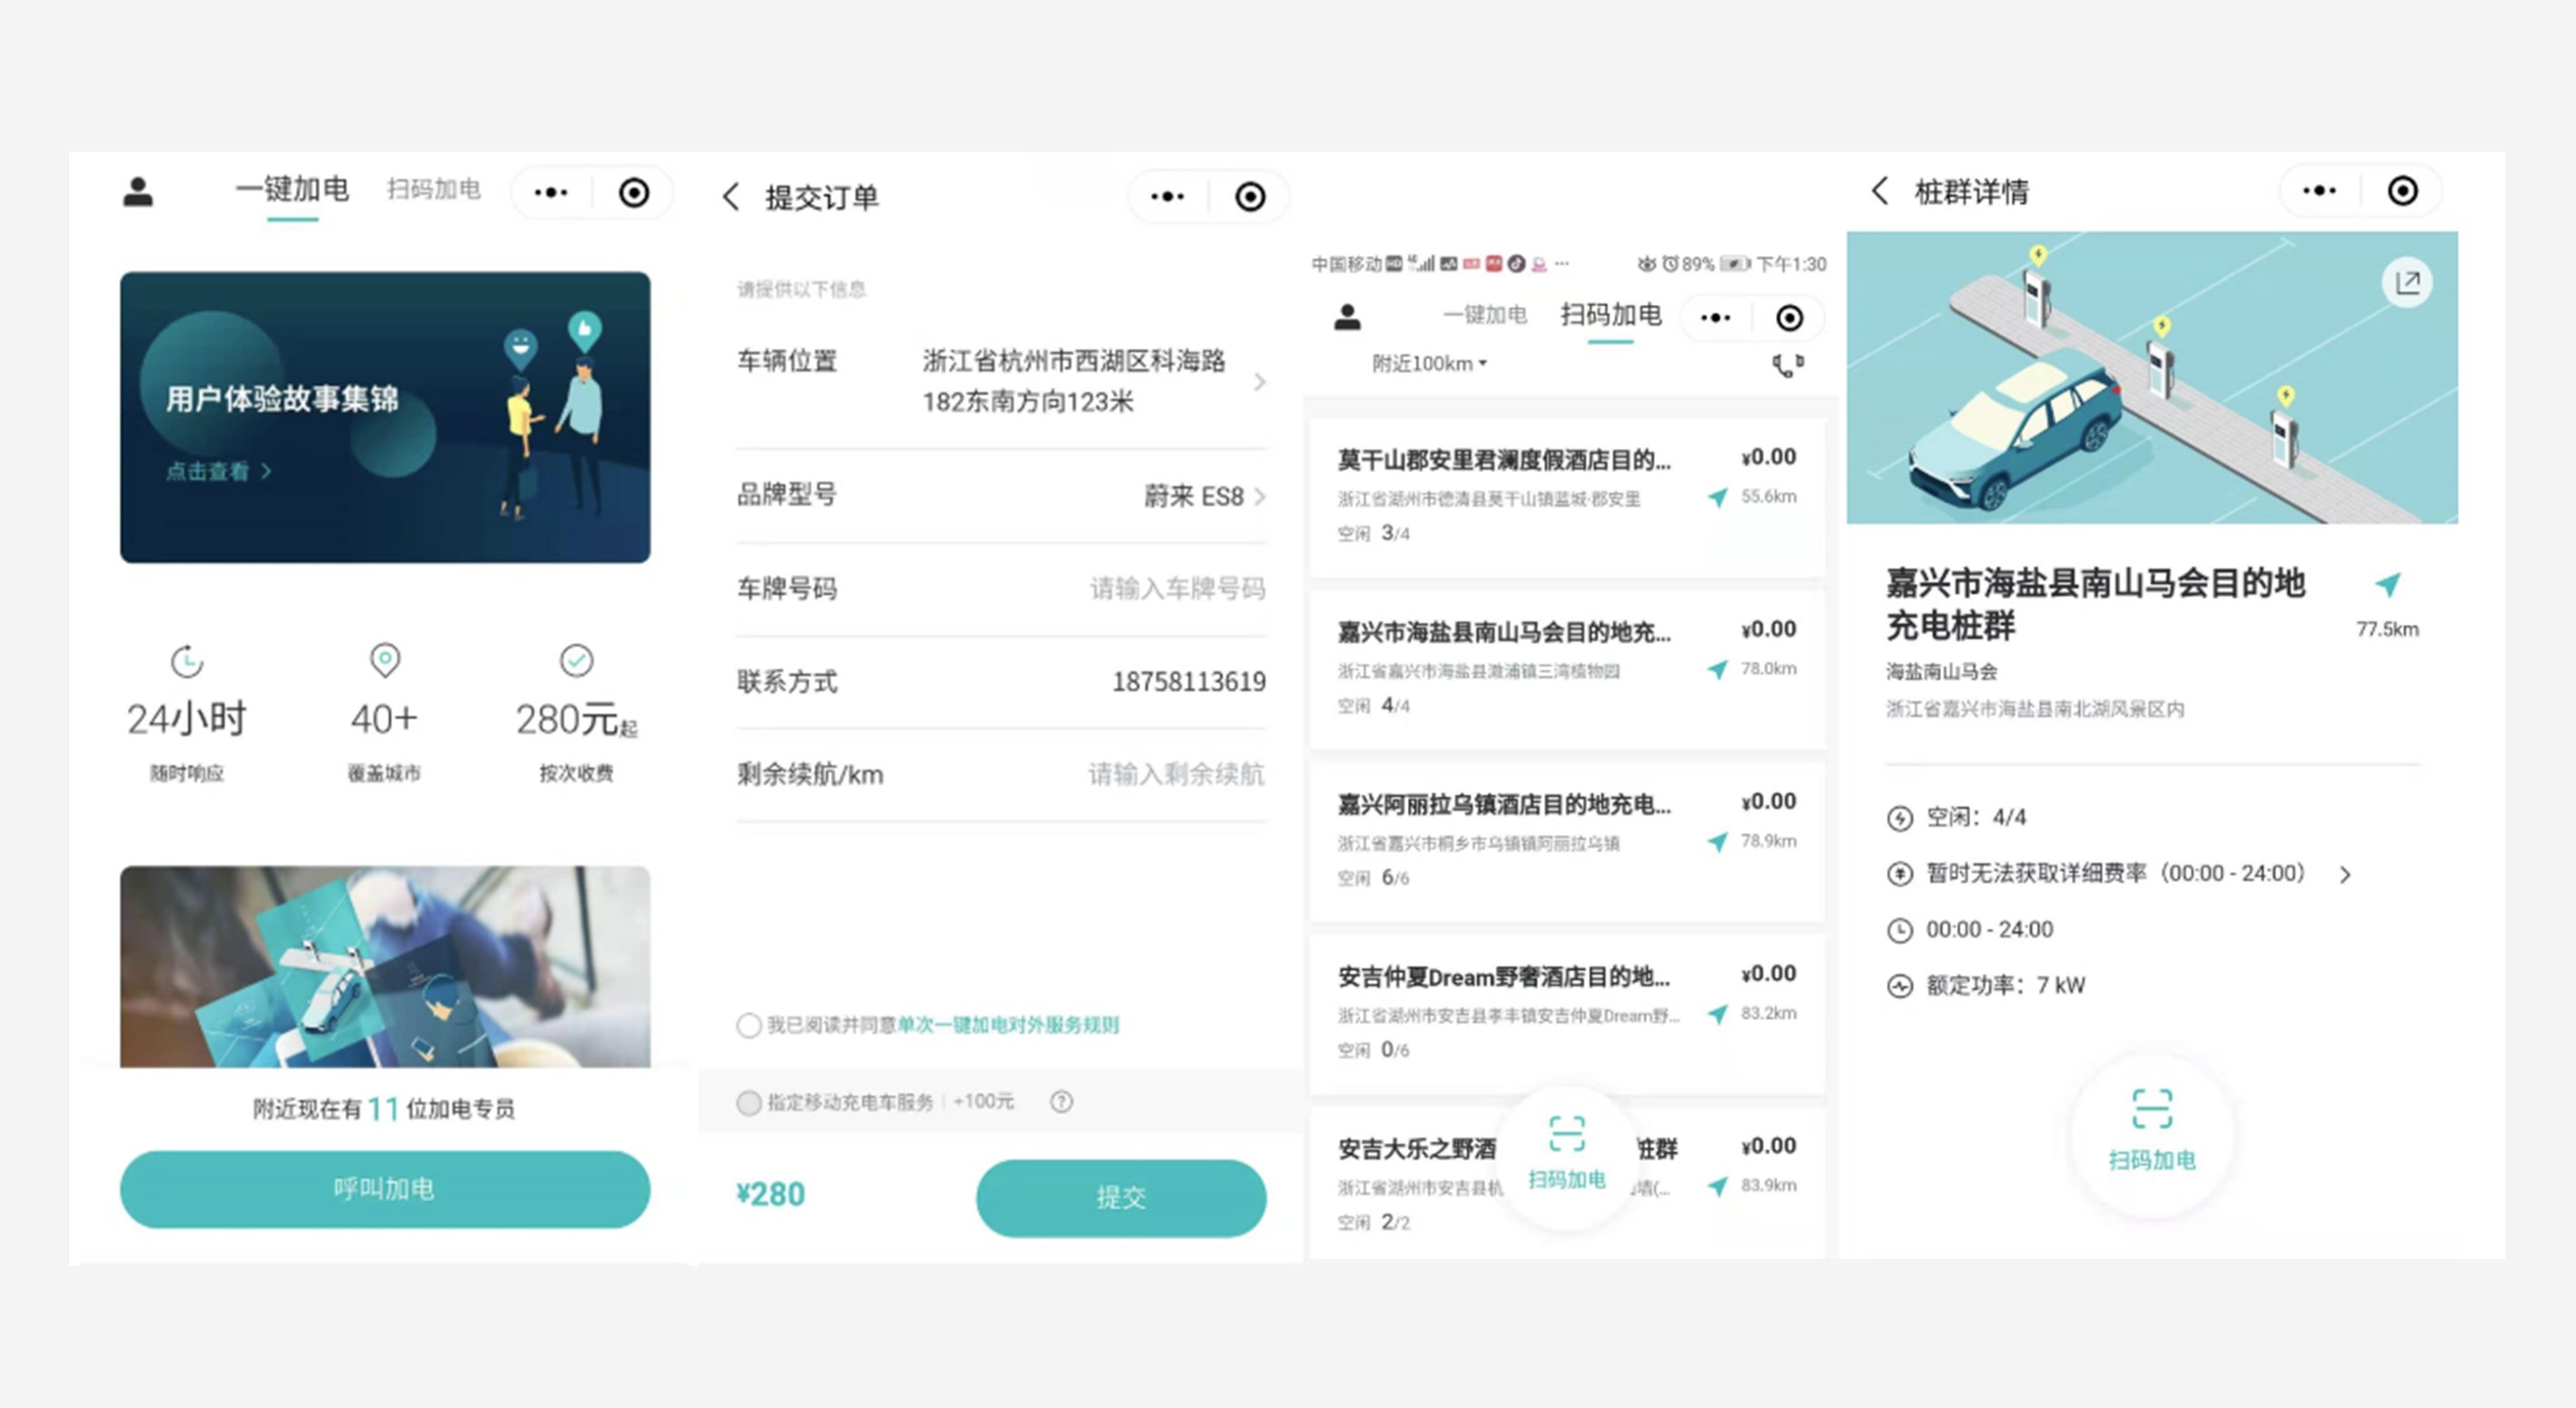Image resolution: width=2576 pixels, height=1408 pixels.
Task: Switch to the 一键加电 tab on the station list screen
Action: click(x=1486, y=315)
